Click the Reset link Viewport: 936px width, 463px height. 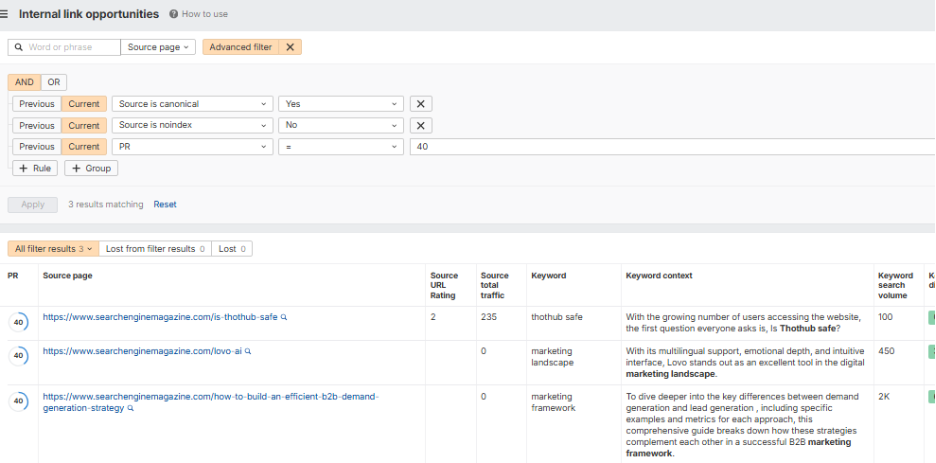pyautogui.click(x=165, y=204)
